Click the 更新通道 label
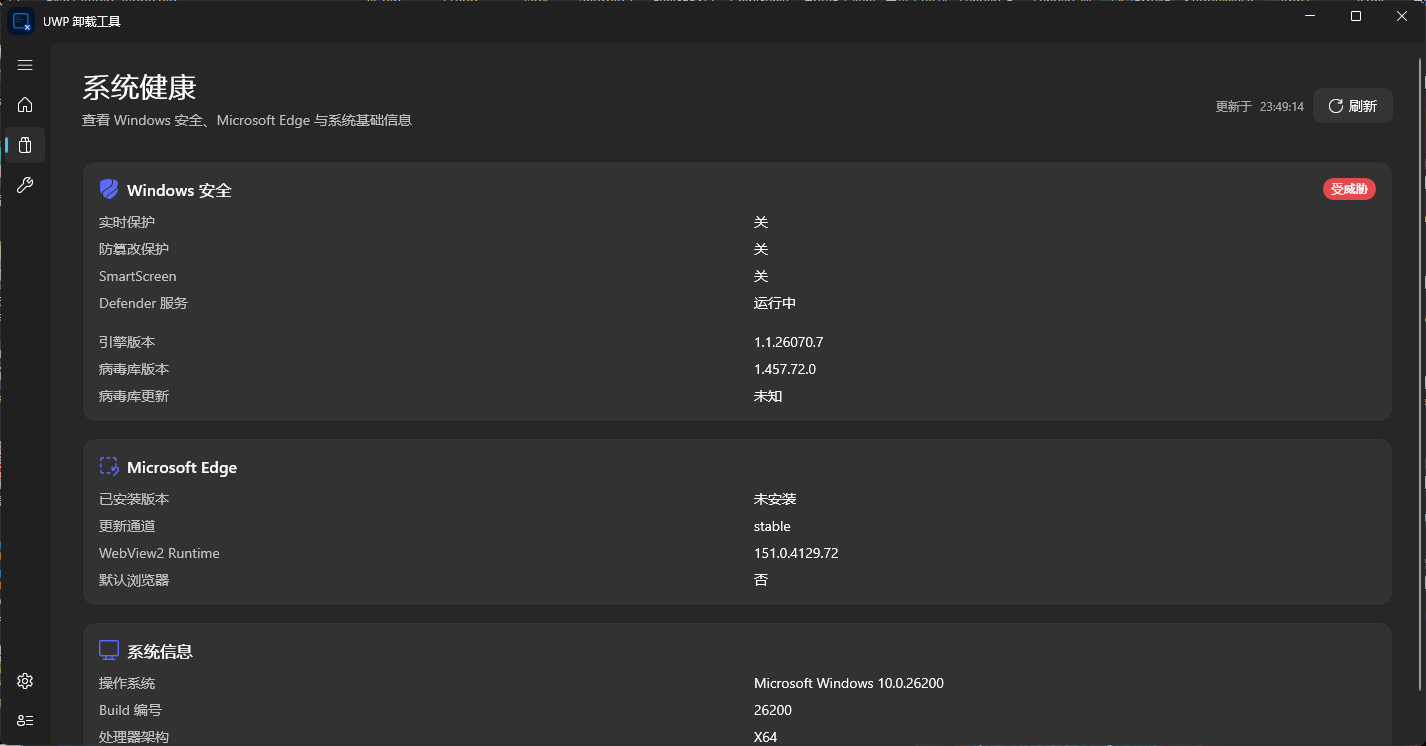 [127, 526]
